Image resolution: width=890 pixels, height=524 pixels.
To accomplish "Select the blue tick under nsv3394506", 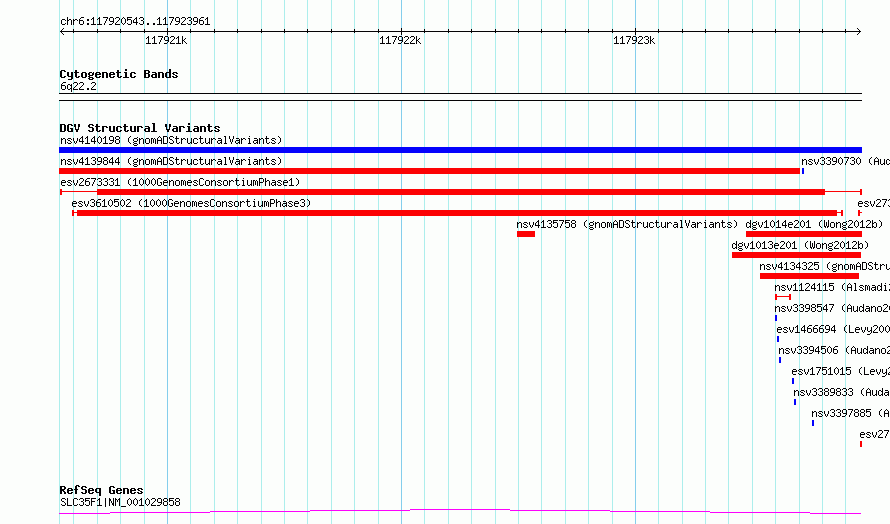I will point(780,360).
